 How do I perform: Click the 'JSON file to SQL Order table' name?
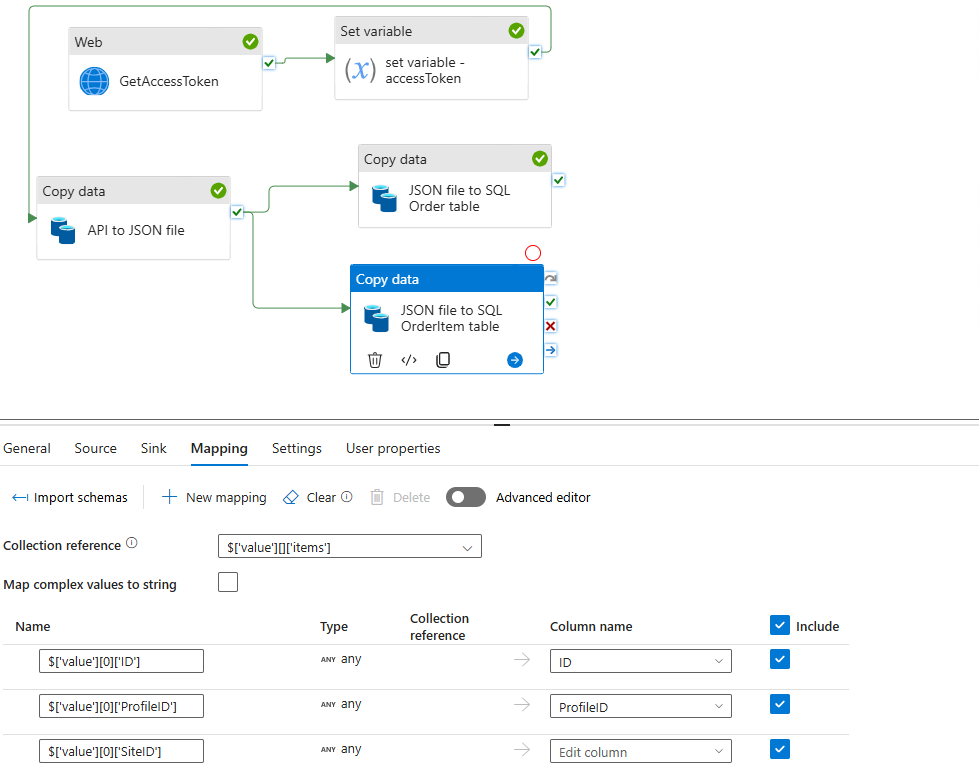(x=460, y=198)
